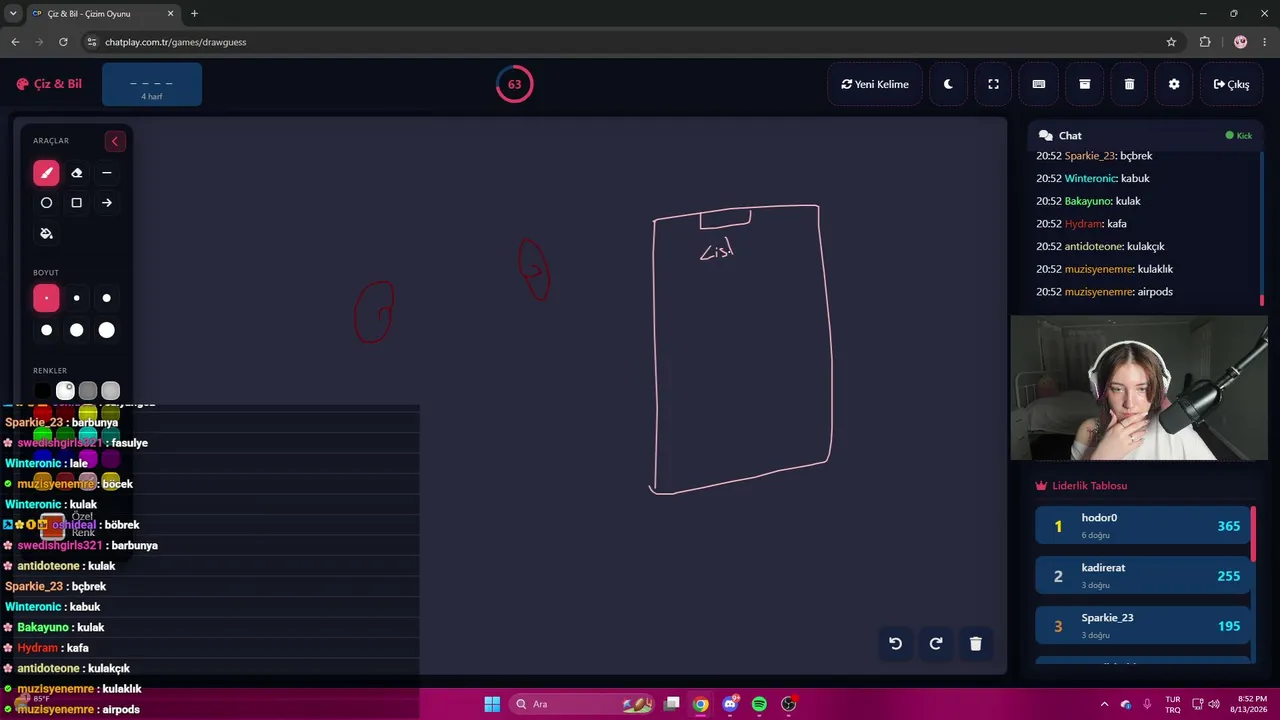The height and width of the screenshot is (720, 1280).
Task: Redo the drawing stroke
Action: [936, 644]
